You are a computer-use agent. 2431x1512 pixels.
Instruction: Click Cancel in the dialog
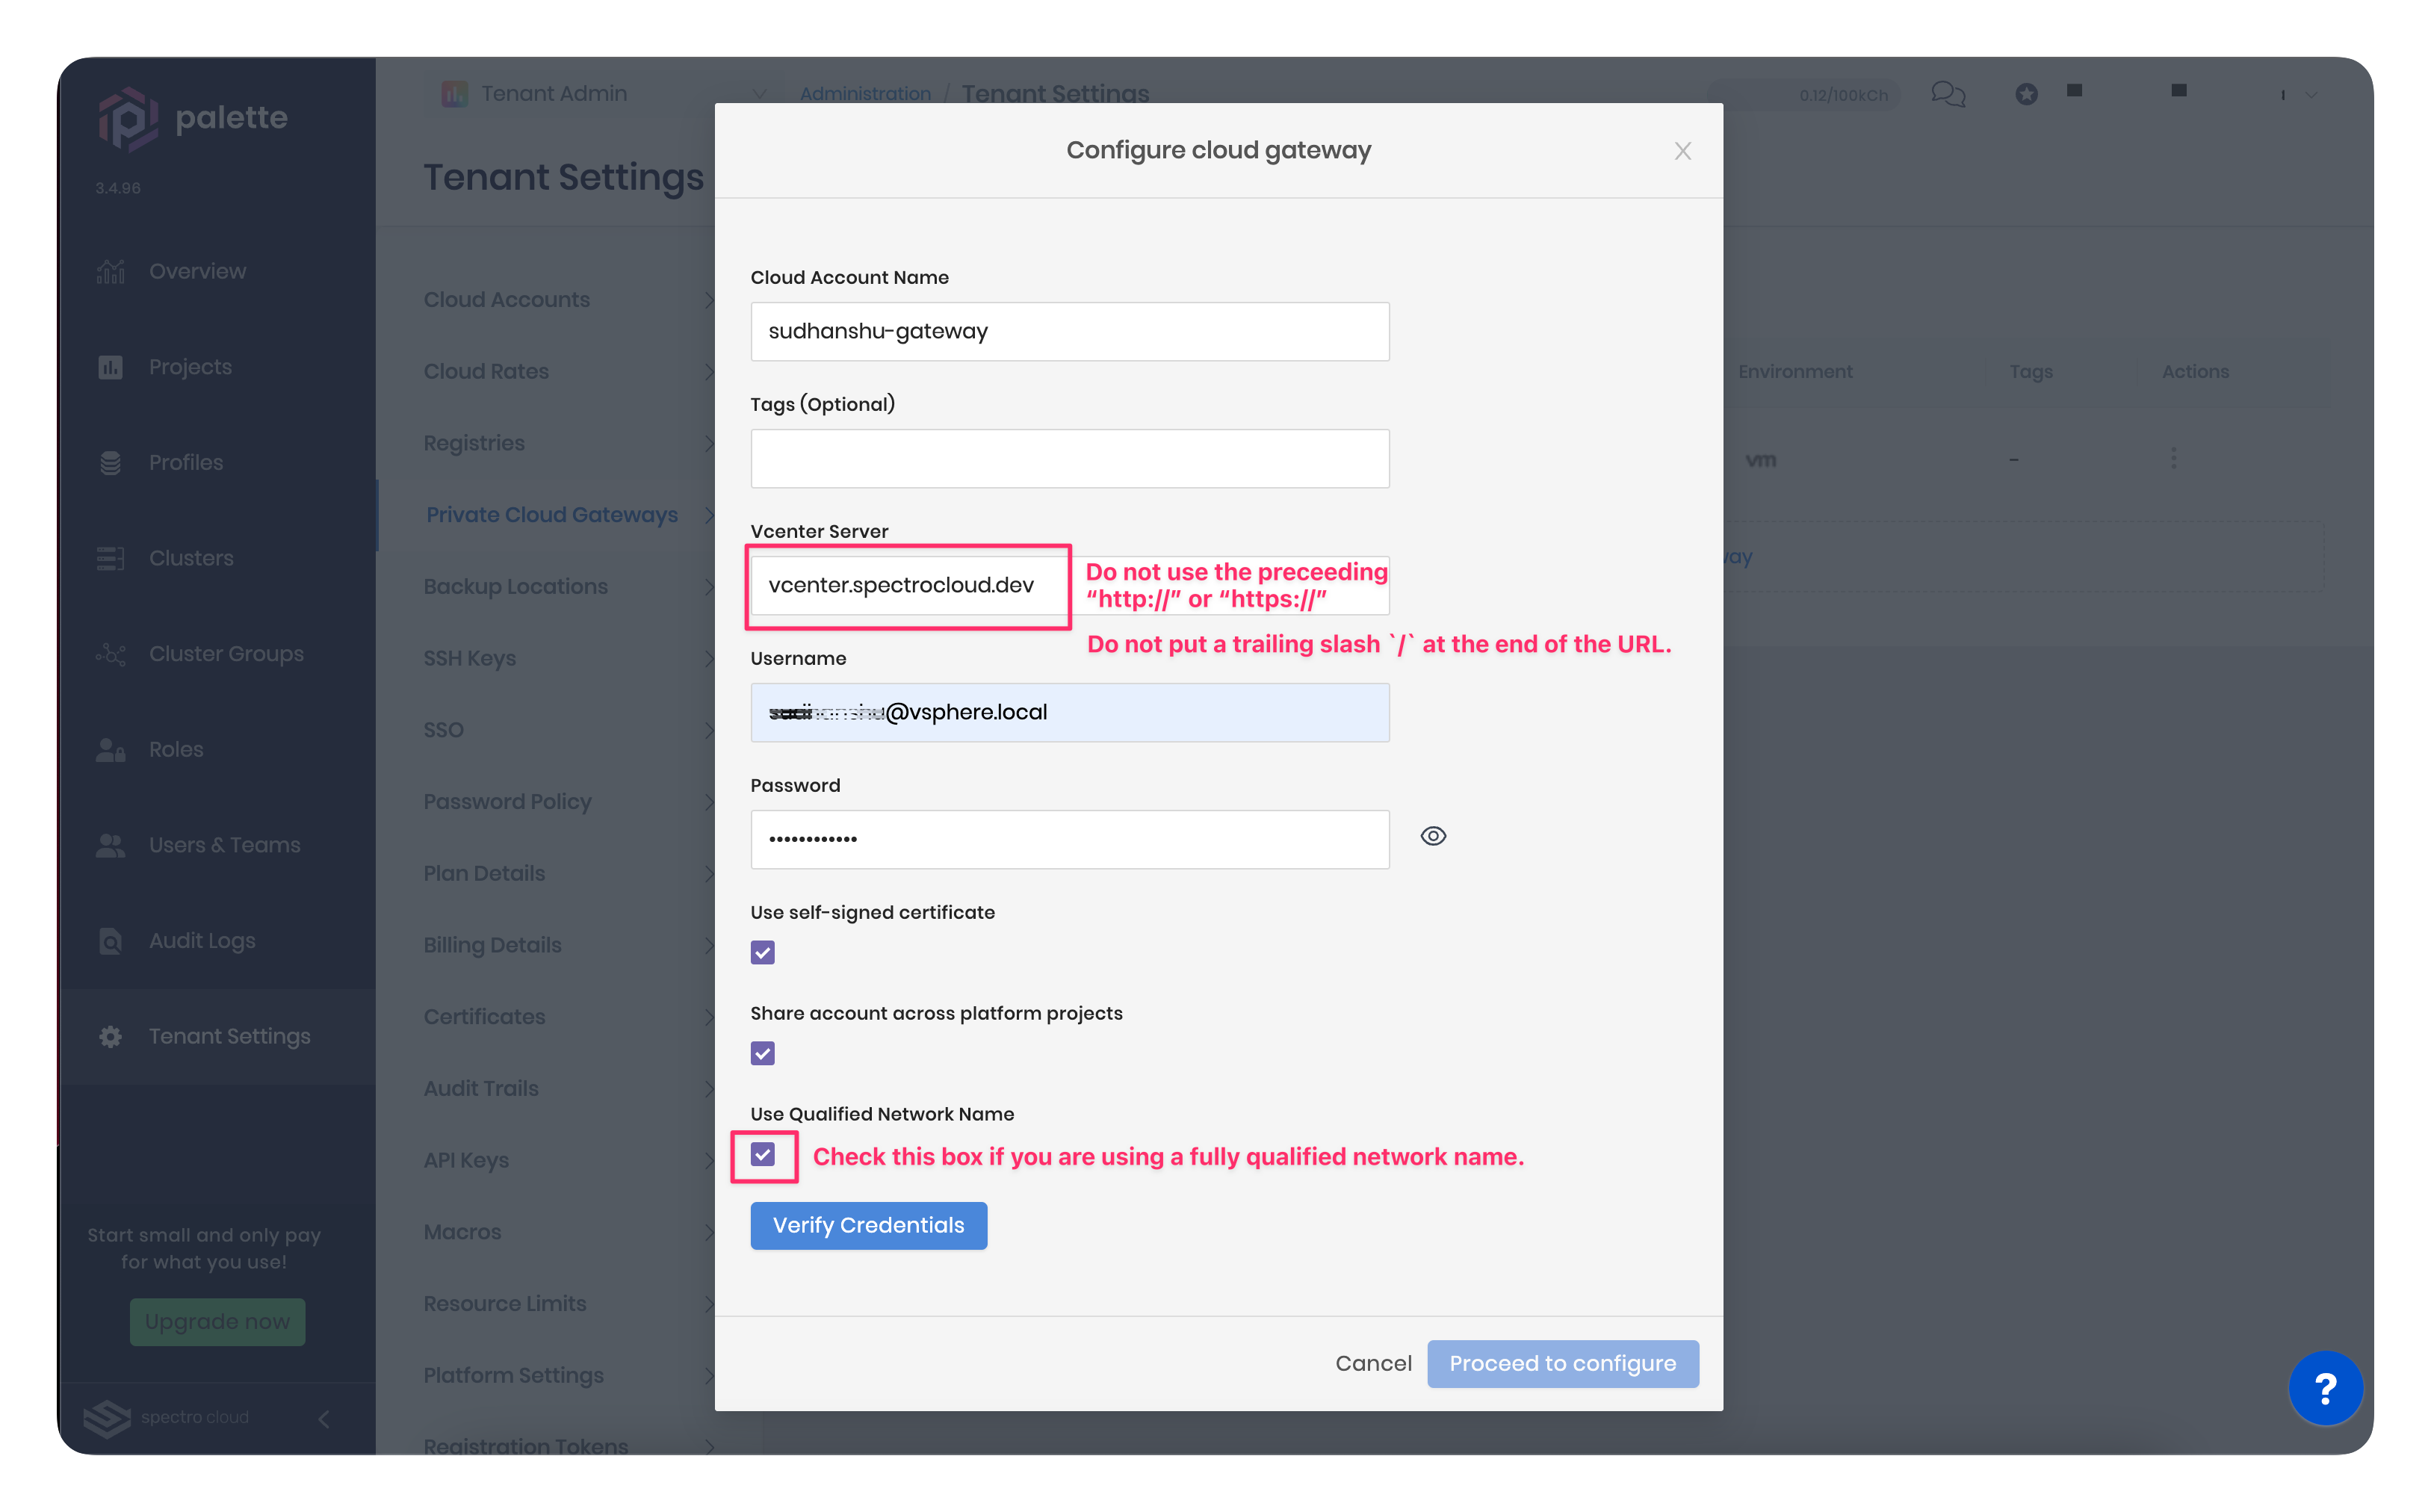(x=1373, y=1363)
